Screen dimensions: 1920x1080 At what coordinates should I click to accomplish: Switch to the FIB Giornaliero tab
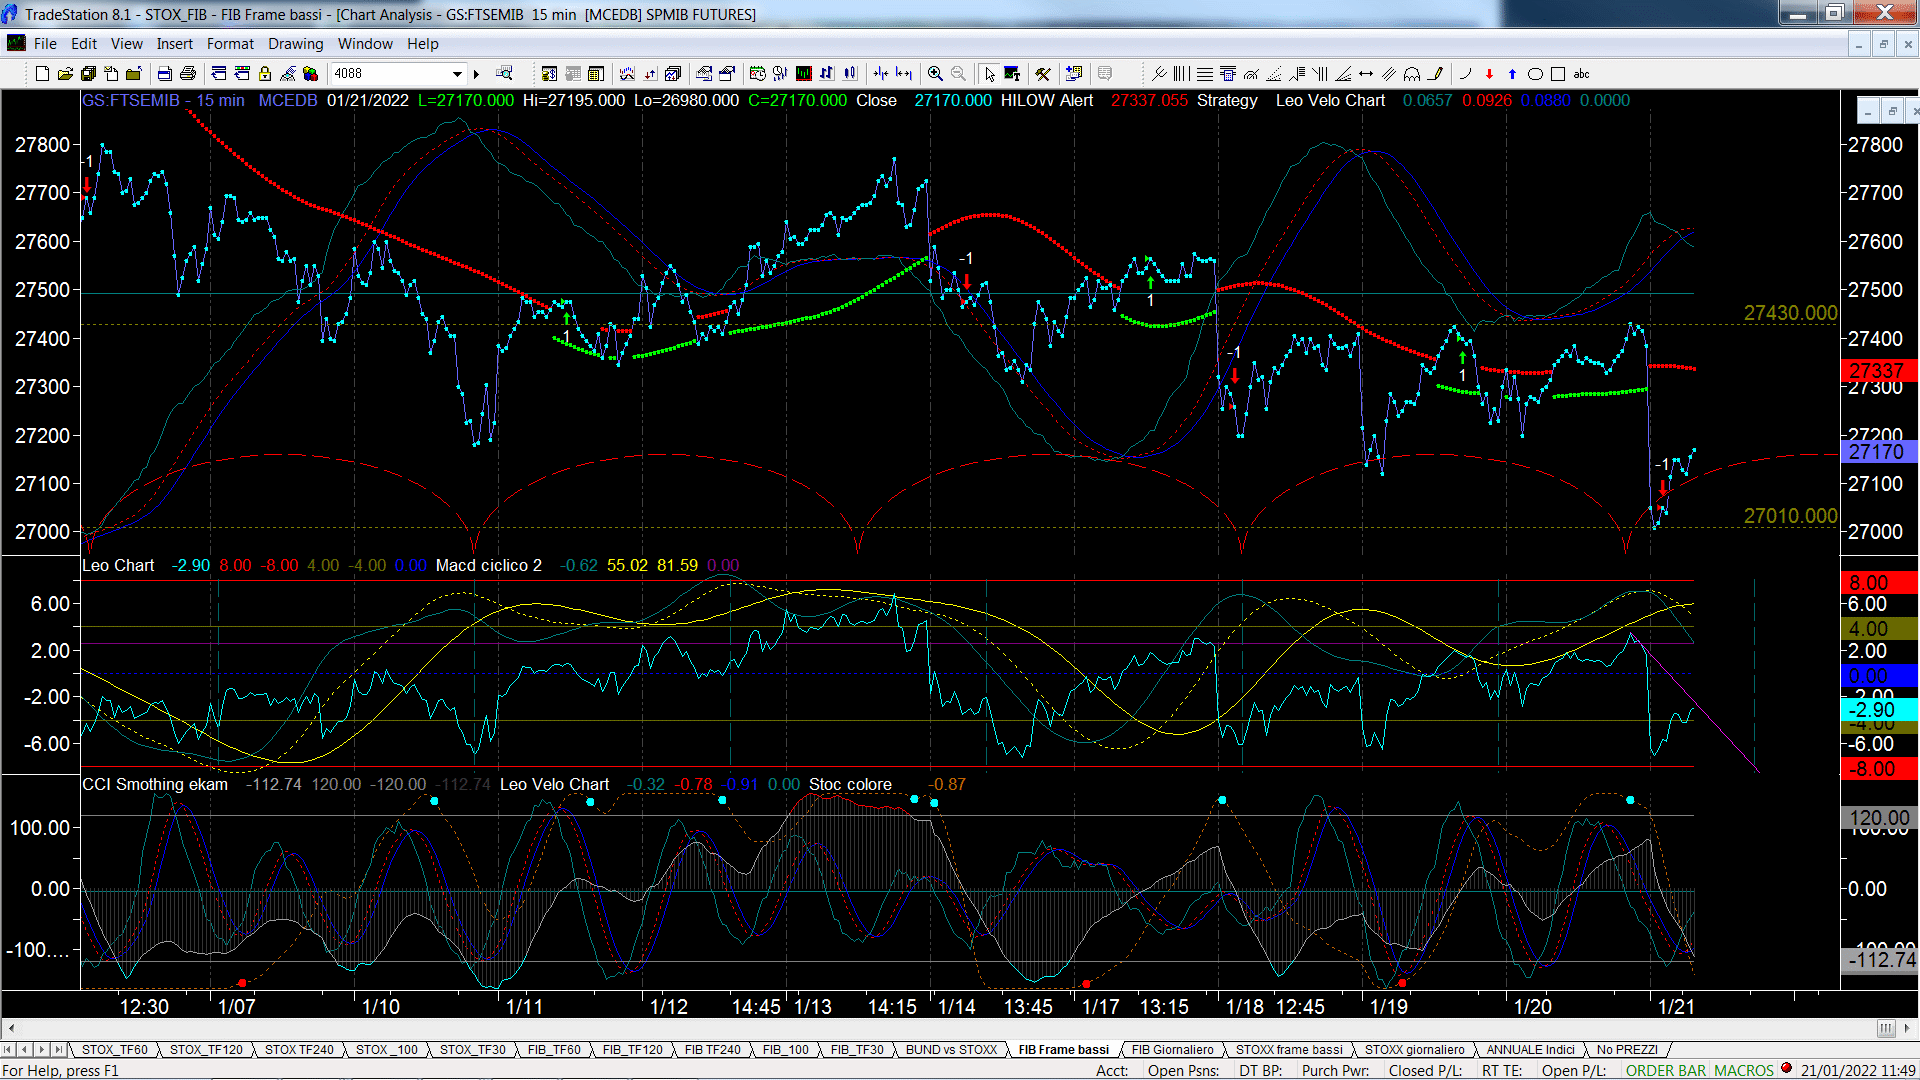pyautogui.click(x=1172, y=1049)
